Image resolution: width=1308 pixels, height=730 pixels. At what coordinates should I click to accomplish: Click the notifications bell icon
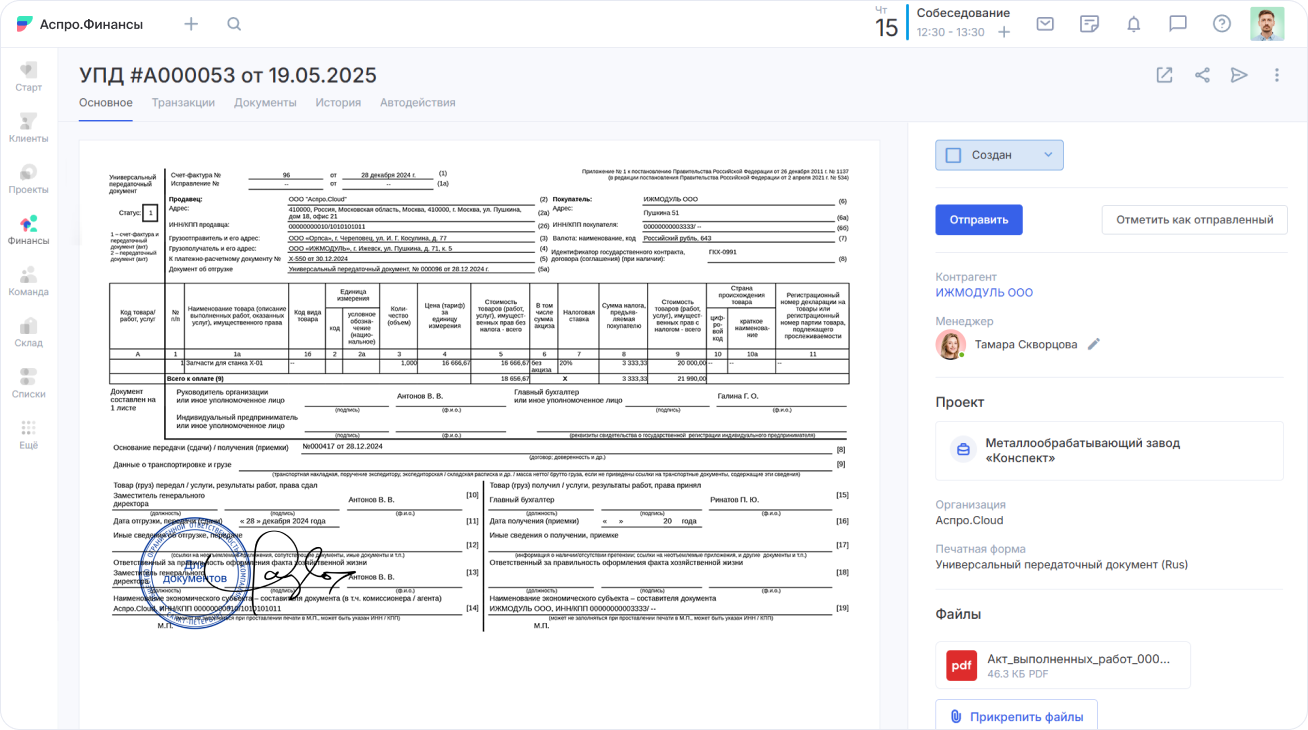(1133, 23)
